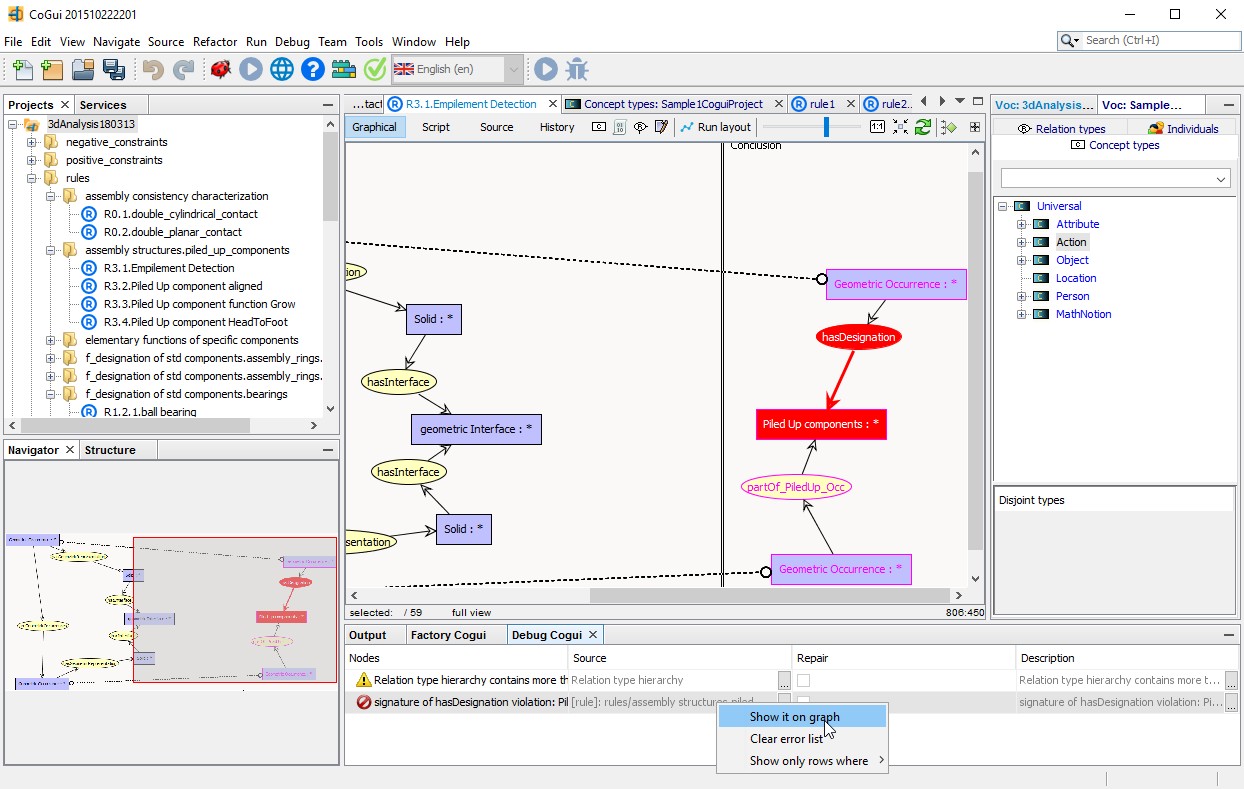
Task: Click the Navigator graph thumbnail
Action: 171,612
